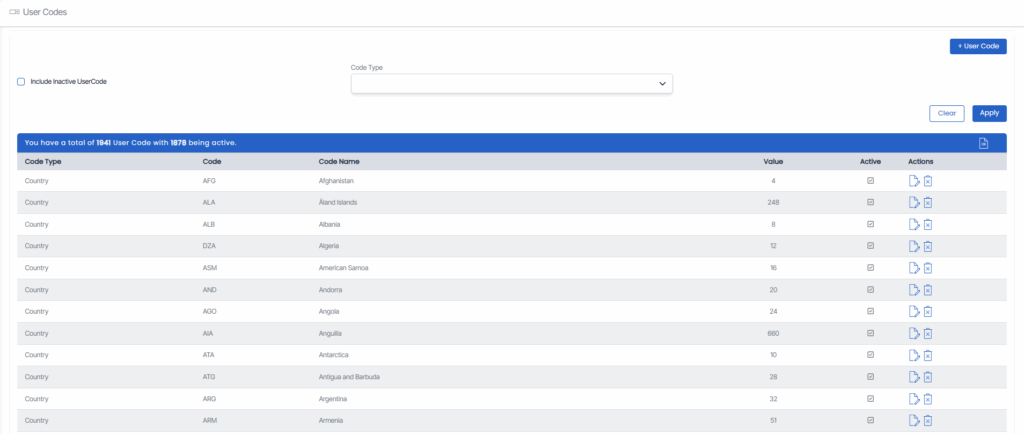Screen dimensions: 1024x434
Task: Toggle Active checkbox for Åland Islands
Action: (871, 202)
